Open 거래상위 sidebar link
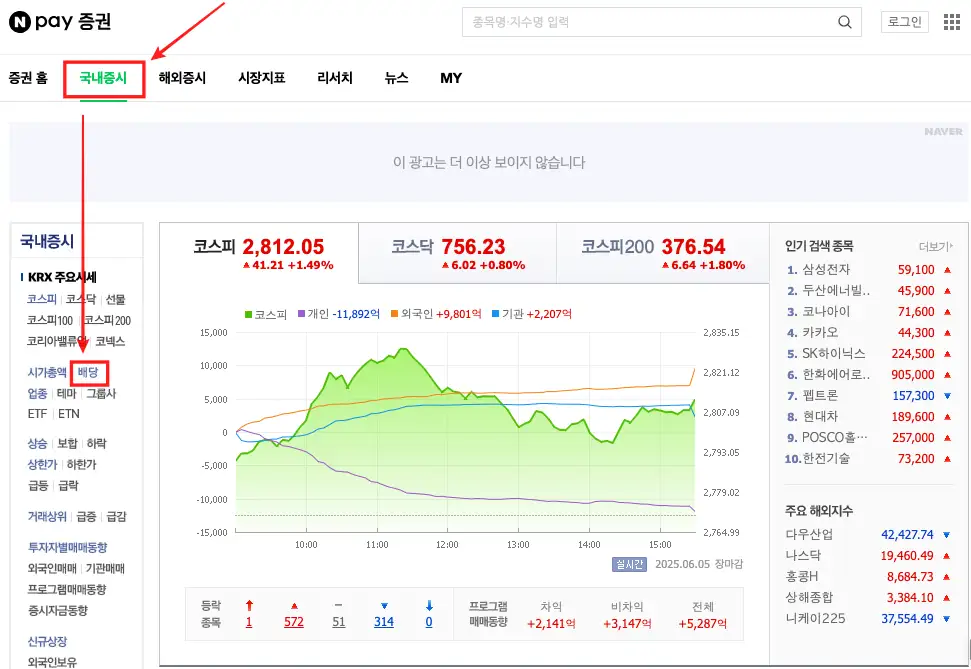Viewport: 971px width, 669px height. [47, 517]
